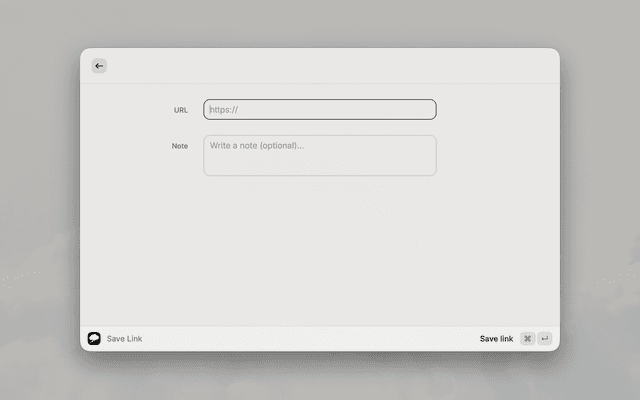Click the desktop background above the window
Image resolution: width=640 pixels, height=400 pixels.
(x=320, y=24)
